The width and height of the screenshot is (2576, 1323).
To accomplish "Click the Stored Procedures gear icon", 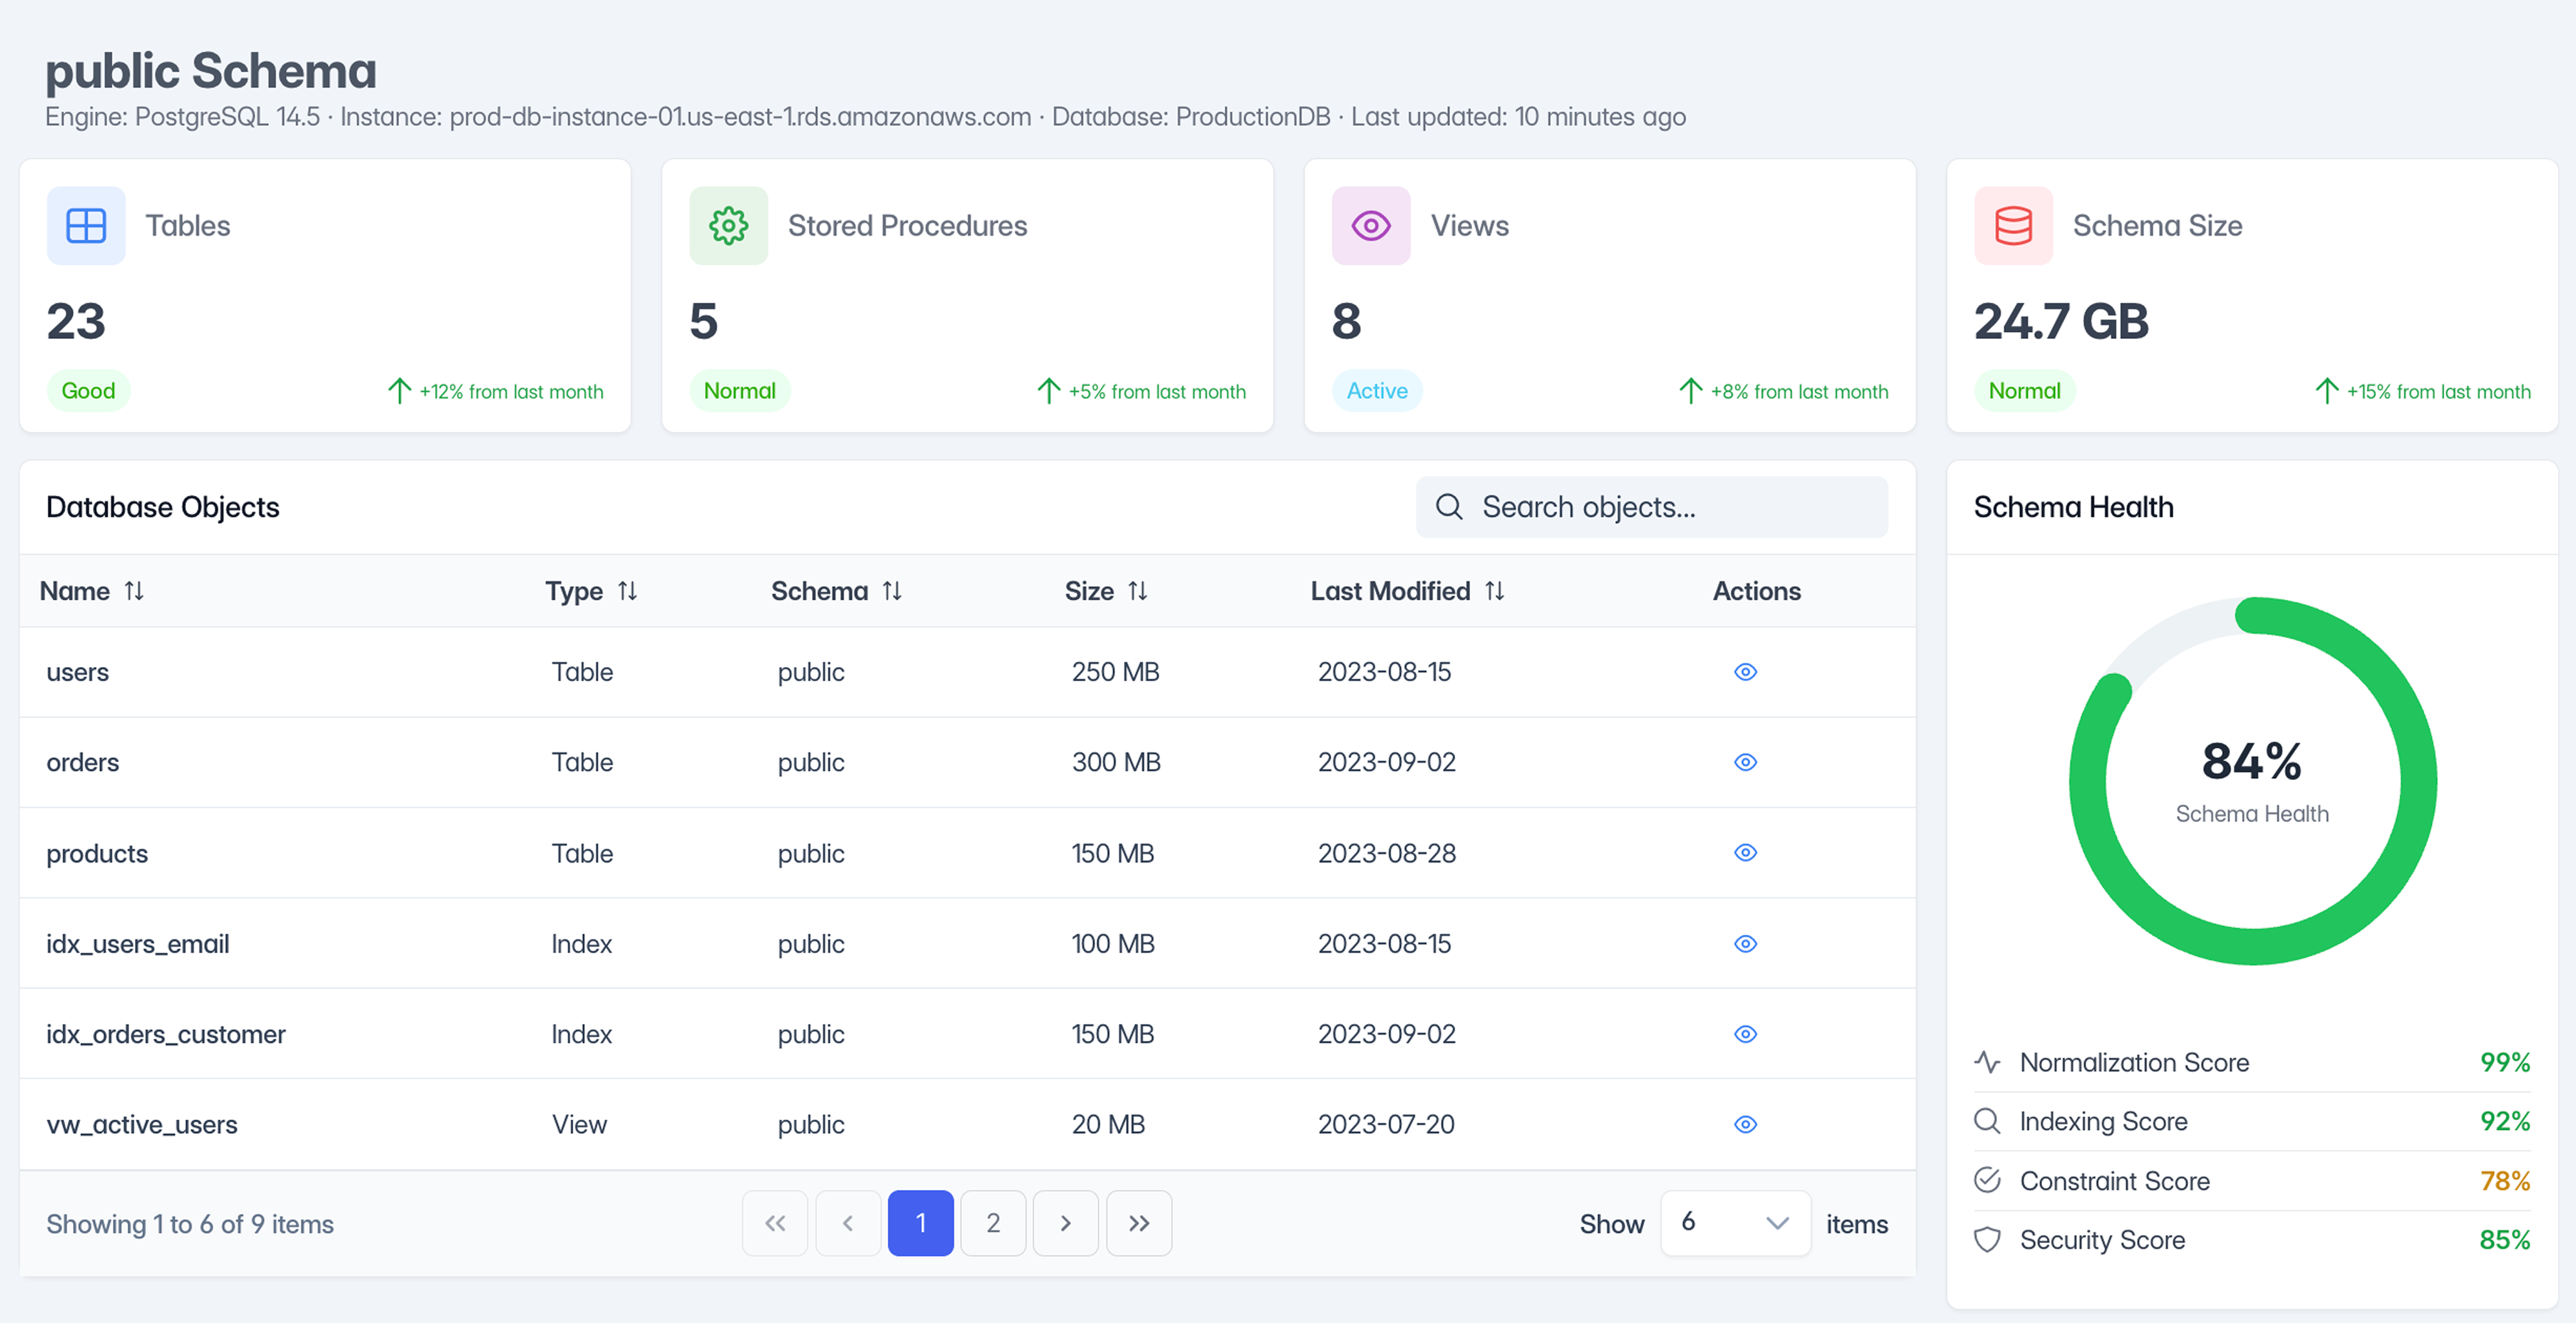I will (728, 226).
